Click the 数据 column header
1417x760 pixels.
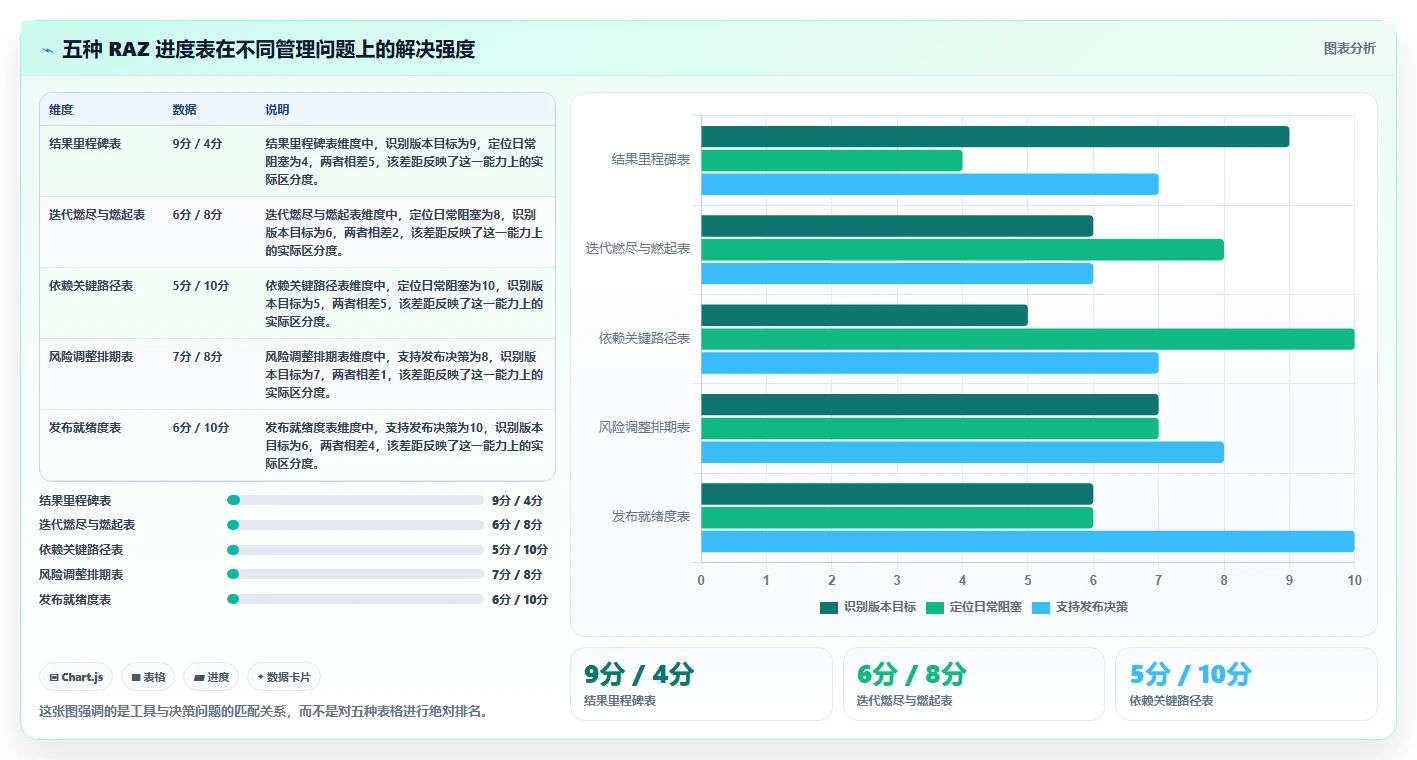[x=184, y=109]
